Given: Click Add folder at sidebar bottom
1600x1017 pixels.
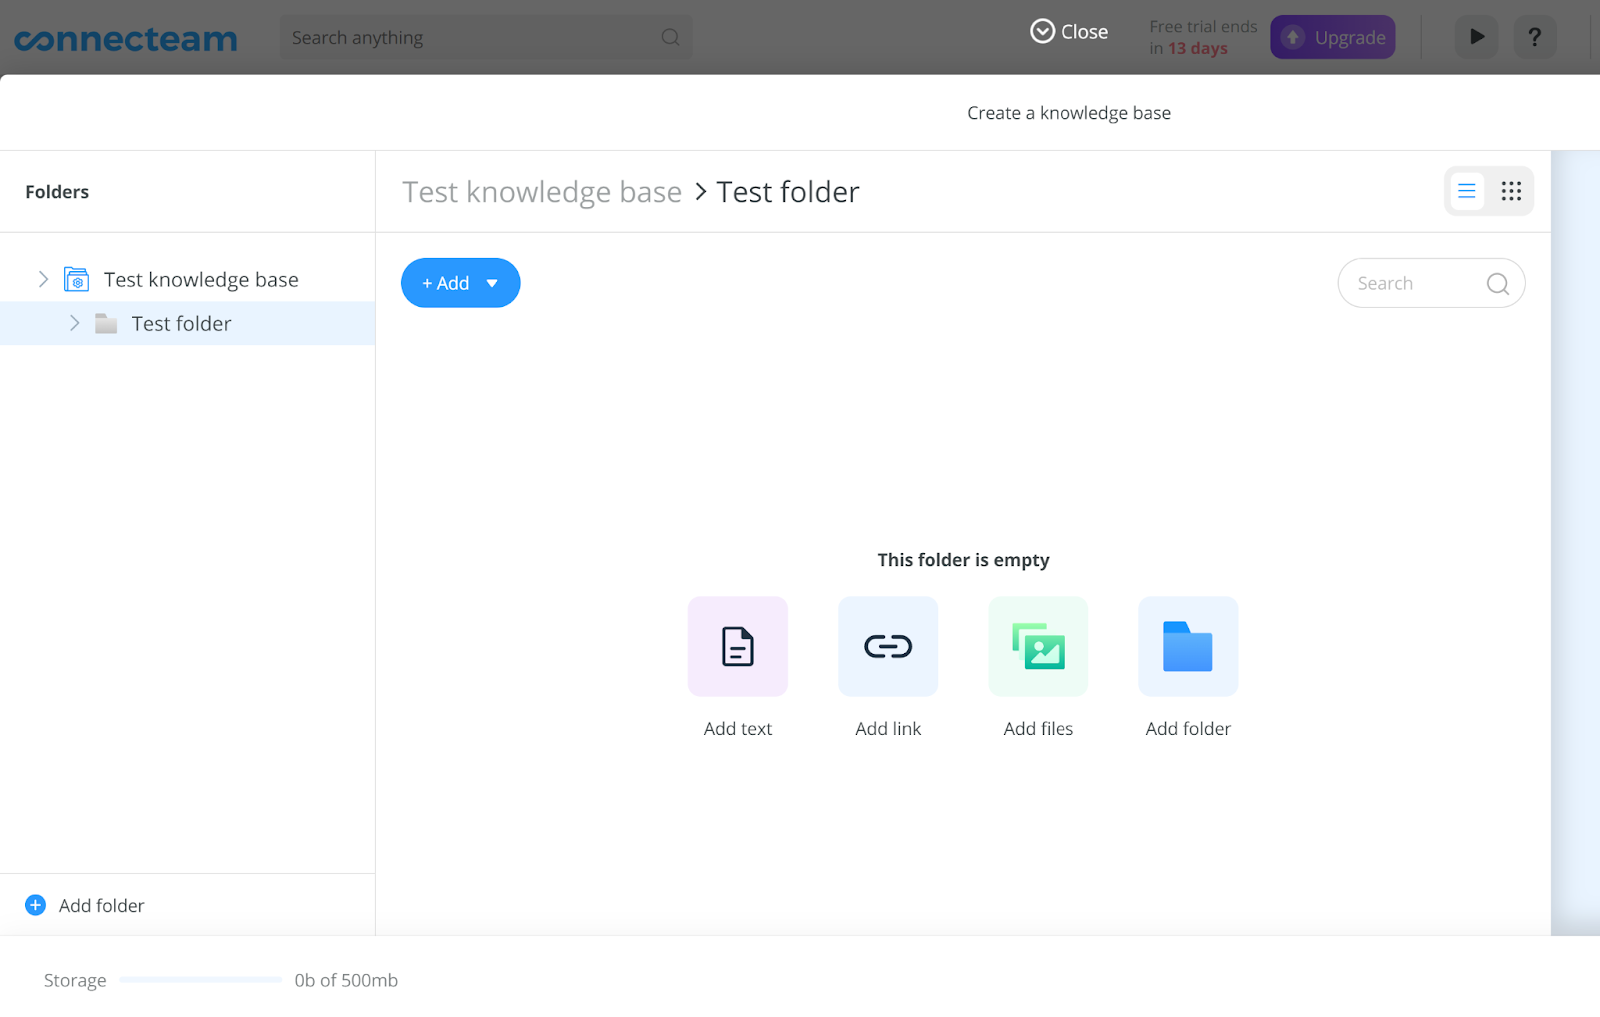Looking at the screenshot, I should point(86,905).
